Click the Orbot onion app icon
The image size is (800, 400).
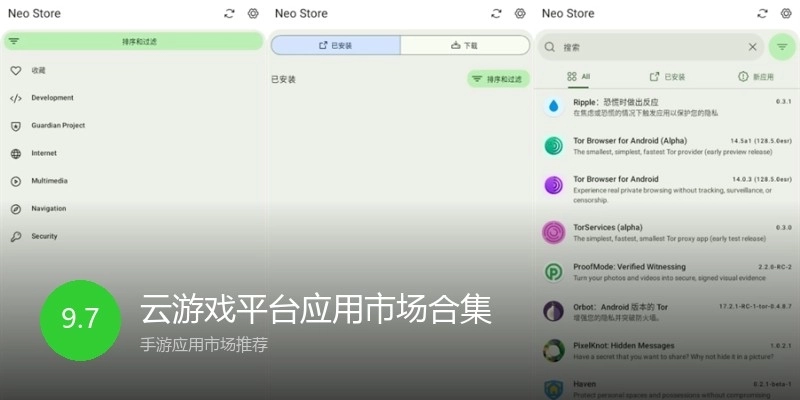coord(553,311)
